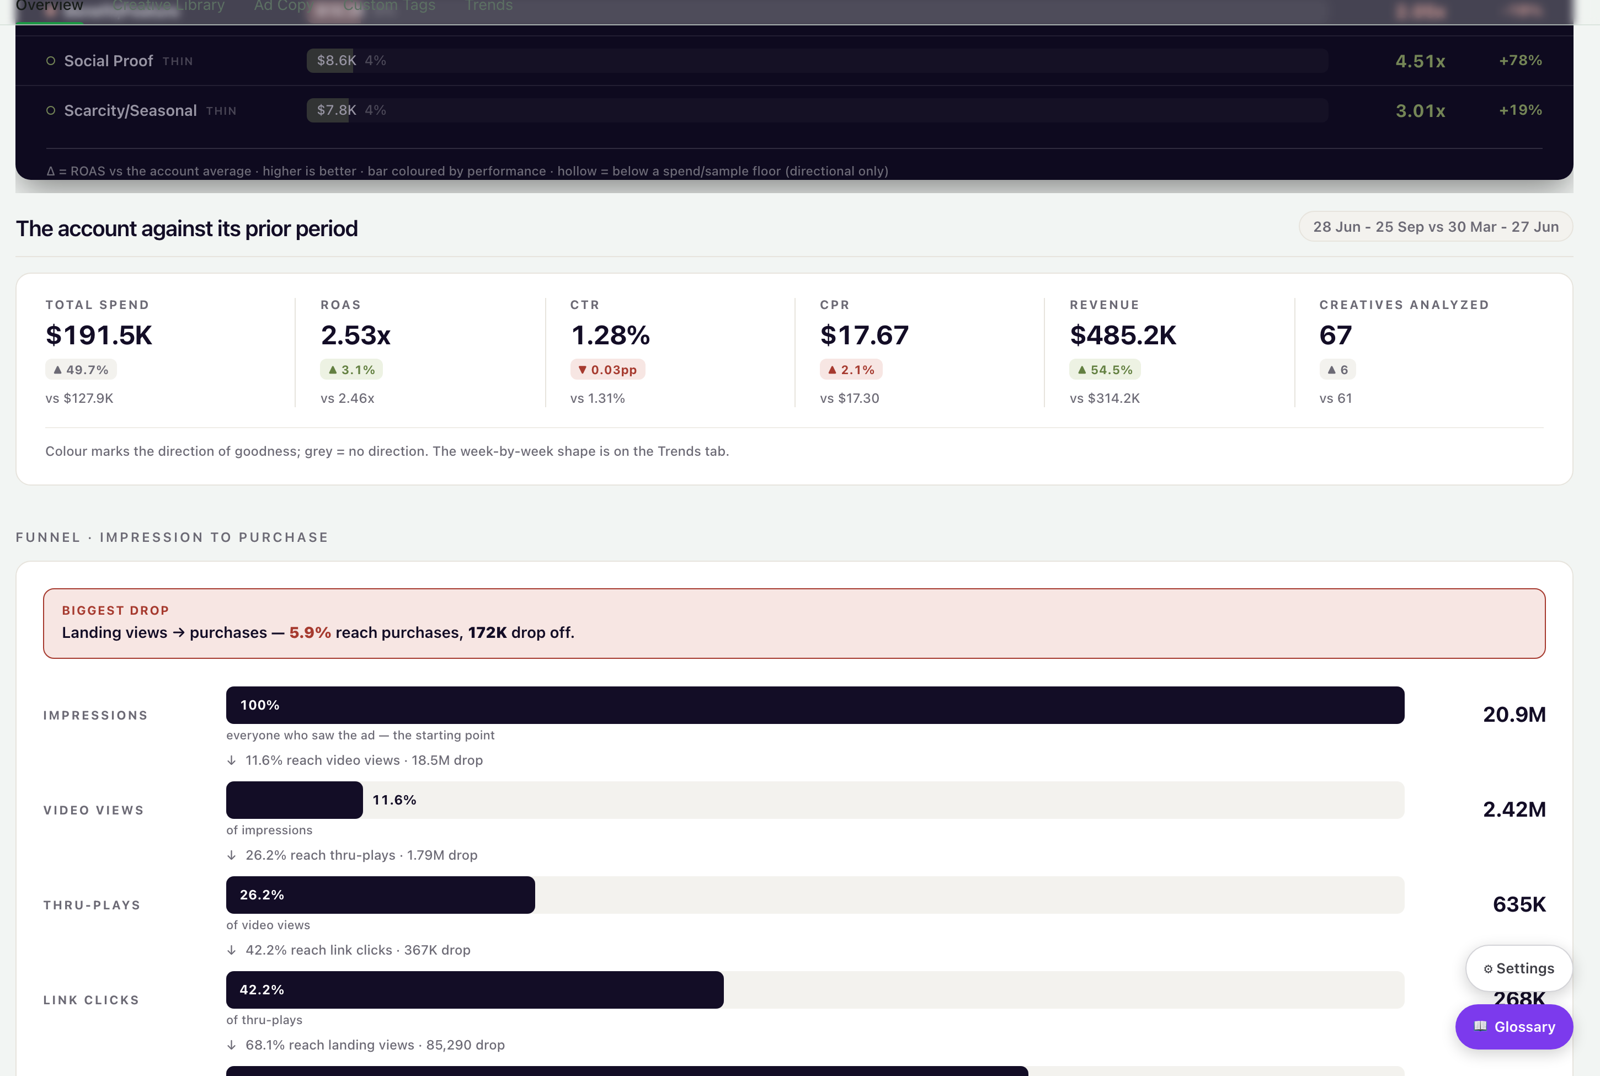This screenshot has height=1076, width=1600.
Task: Click the down arrow before '42.2% reach link clicks'
Action: [x=232, y=950]
